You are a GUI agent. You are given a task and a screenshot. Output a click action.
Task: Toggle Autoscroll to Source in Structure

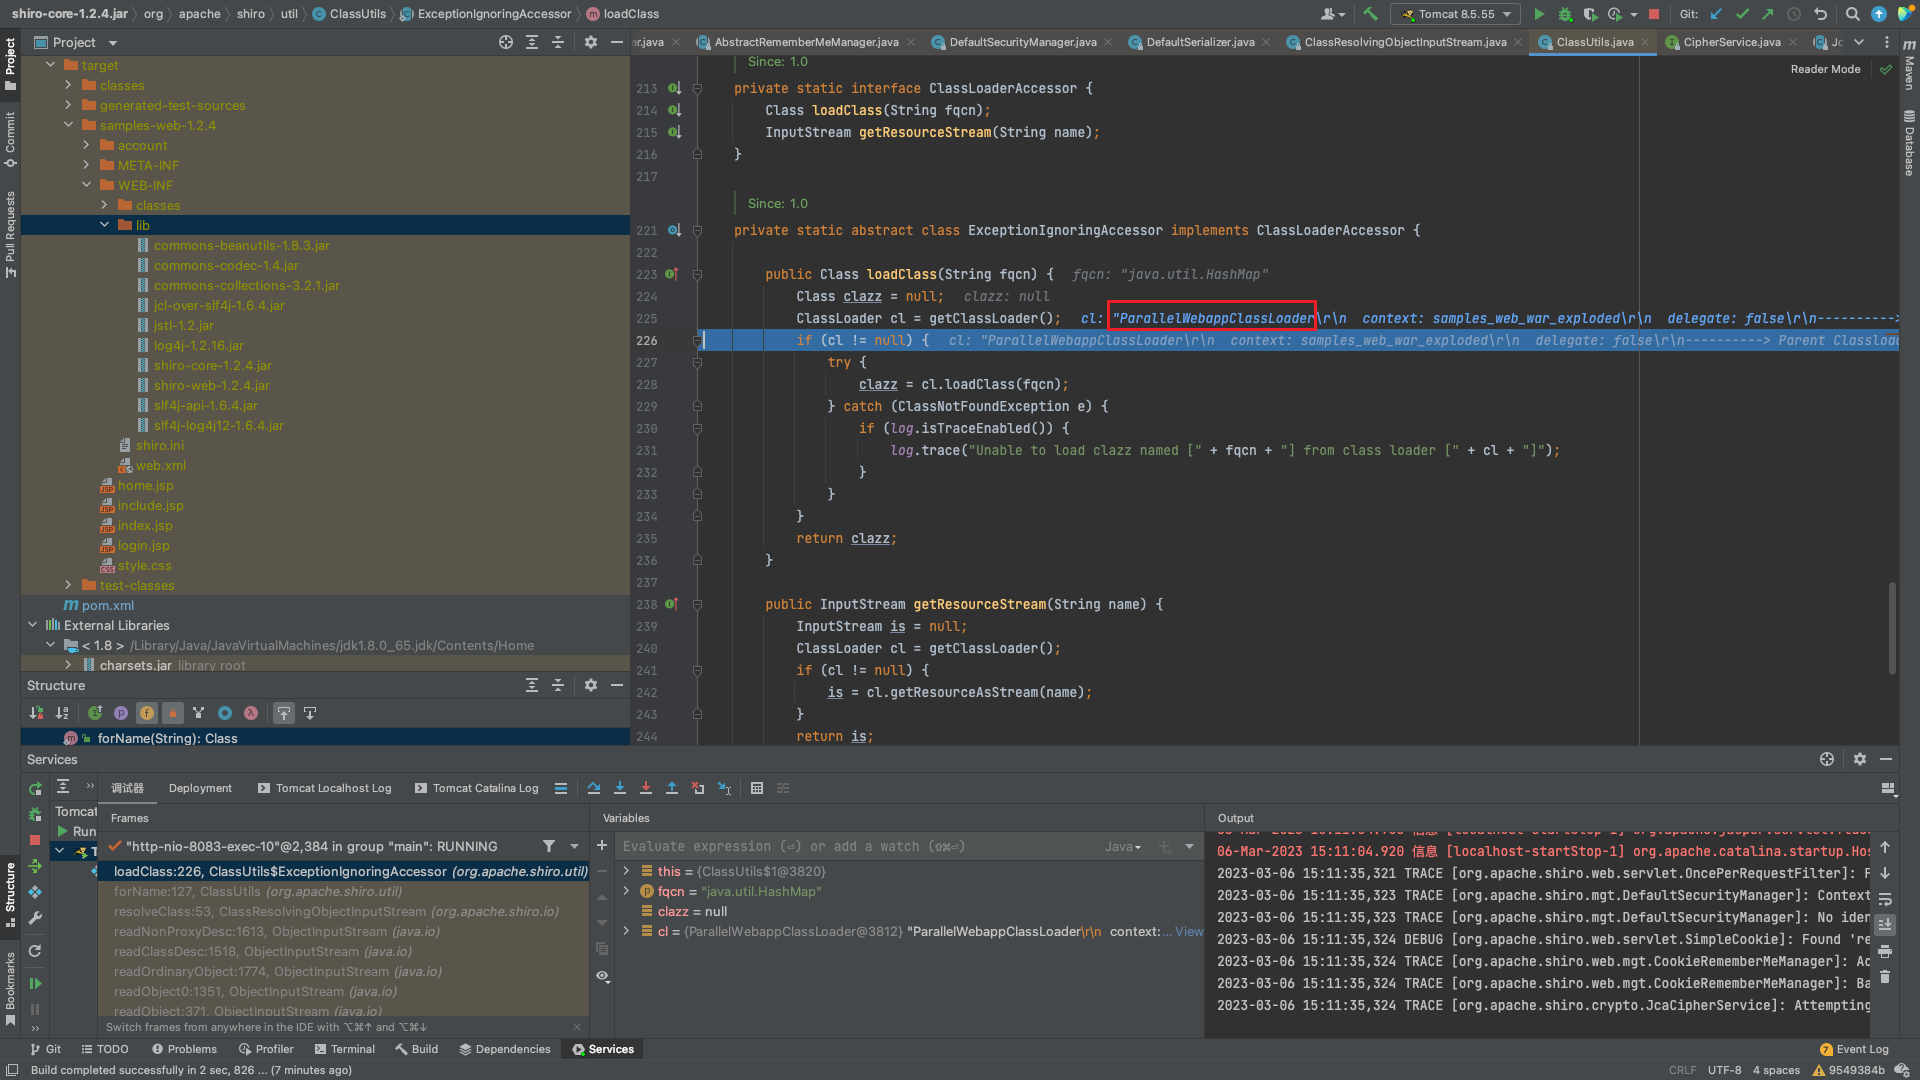pyautogui.click(x=284, y=713)
